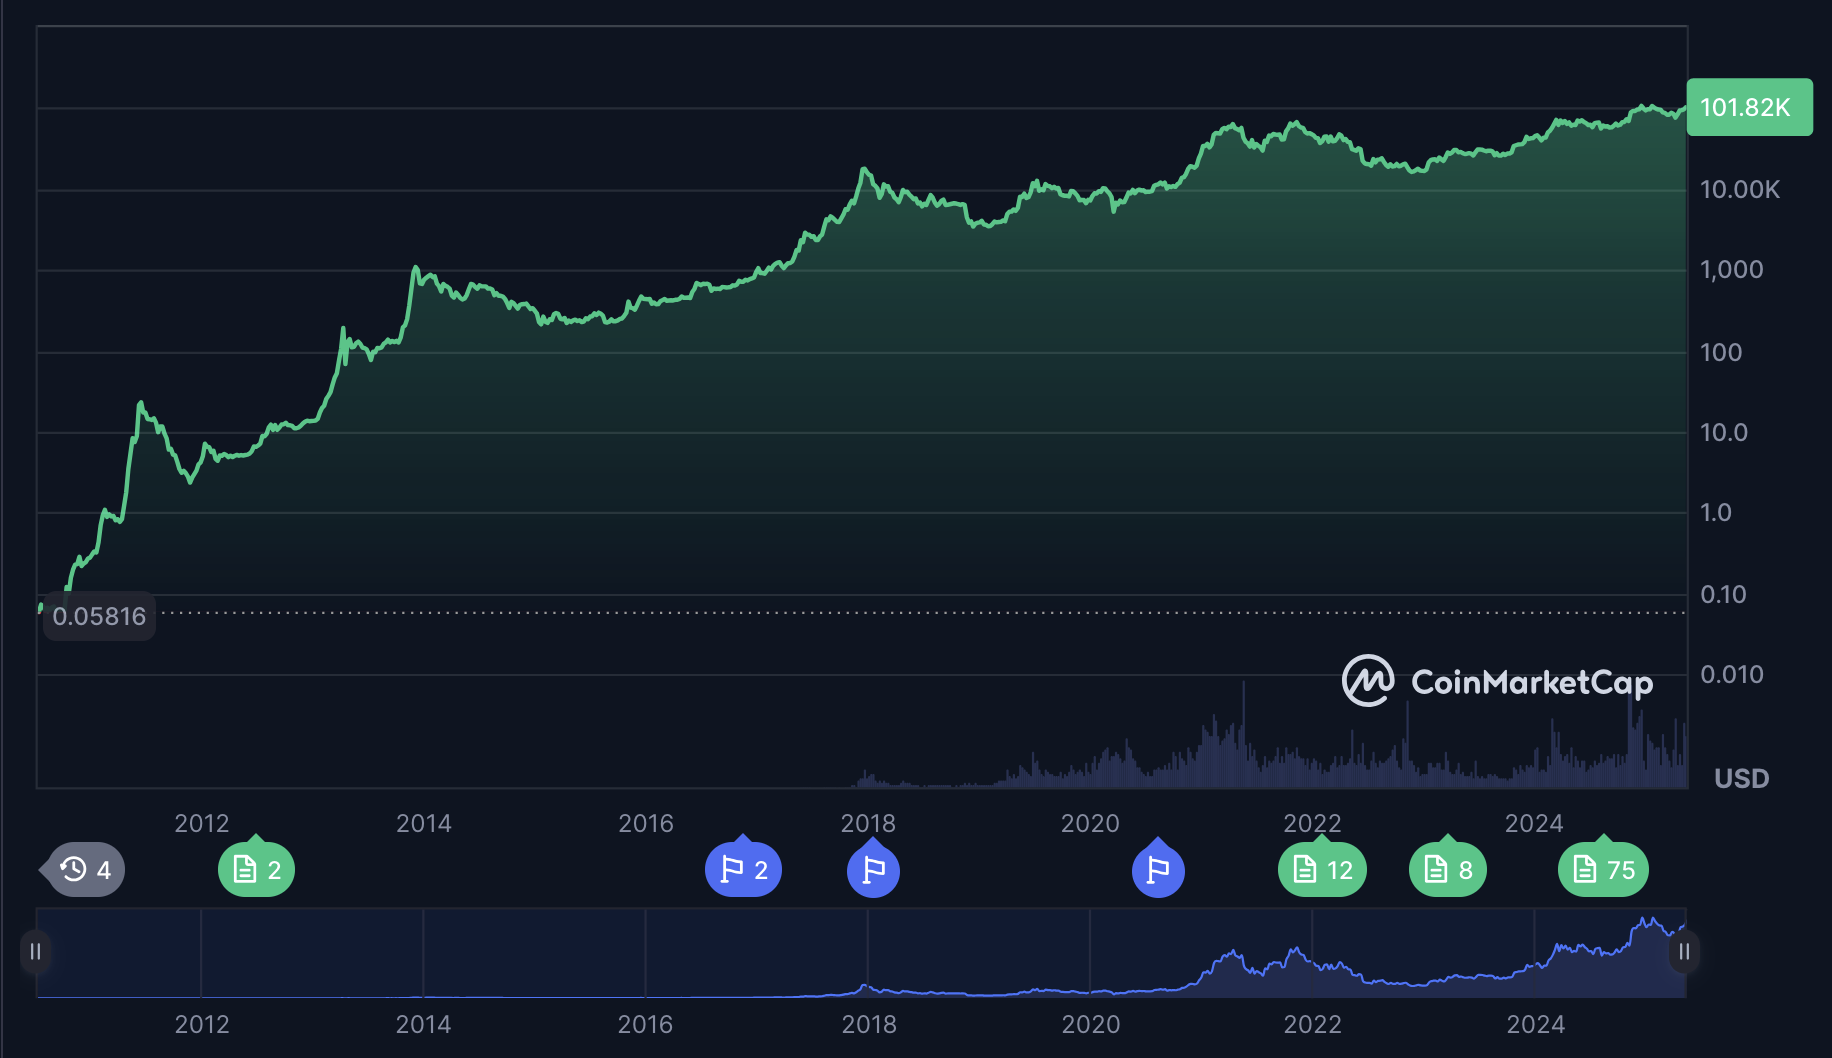1832x1058 pixels.
Task: Click the 2016 label on main chart axis
Action: click(x=646, y=823)
